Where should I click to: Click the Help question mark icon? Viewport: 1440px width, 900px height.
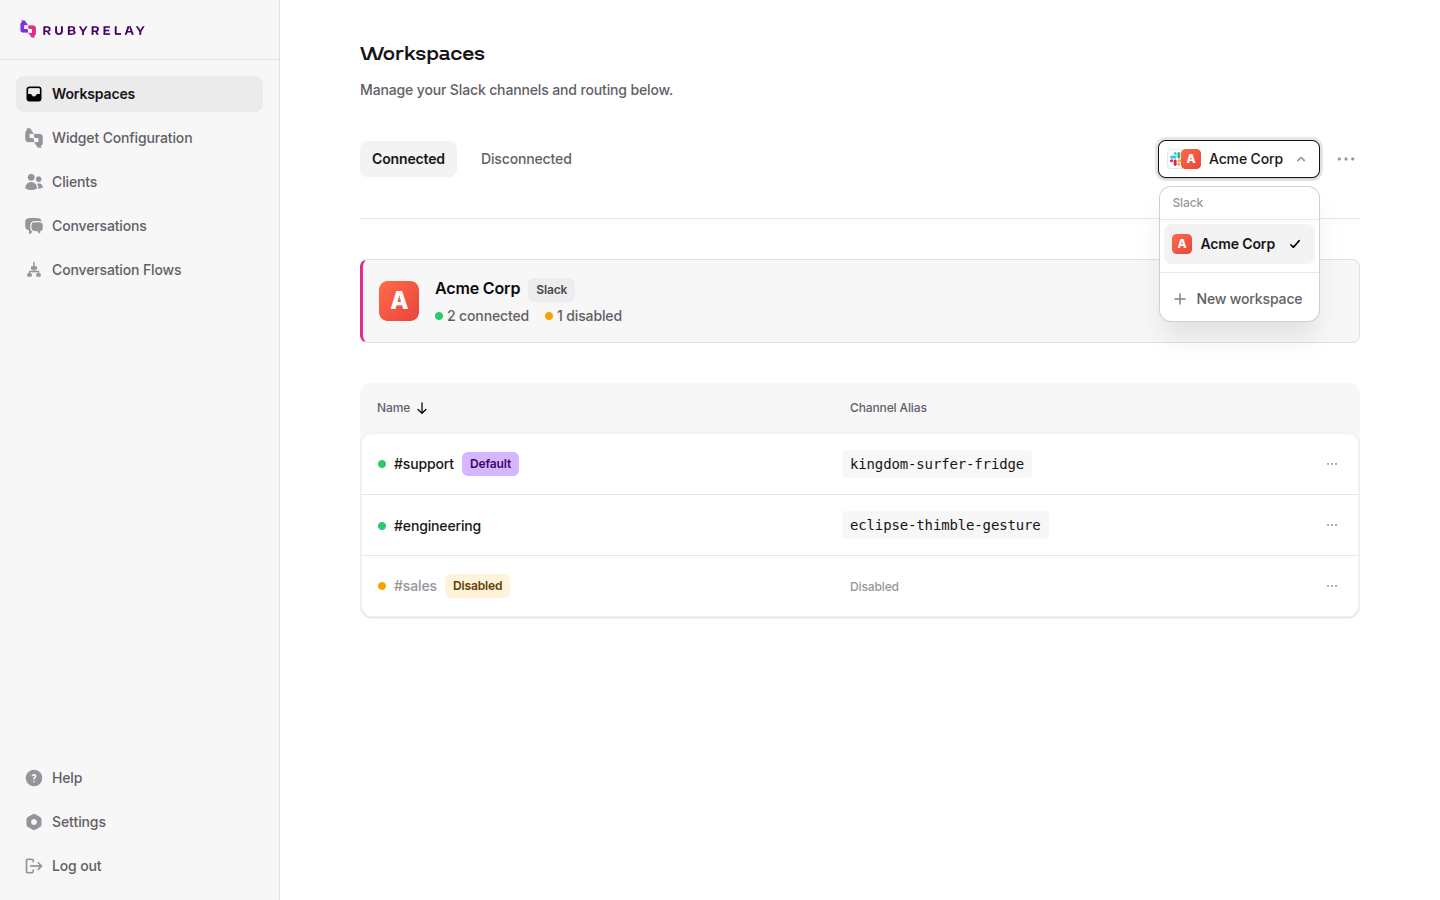coord(34,778)
